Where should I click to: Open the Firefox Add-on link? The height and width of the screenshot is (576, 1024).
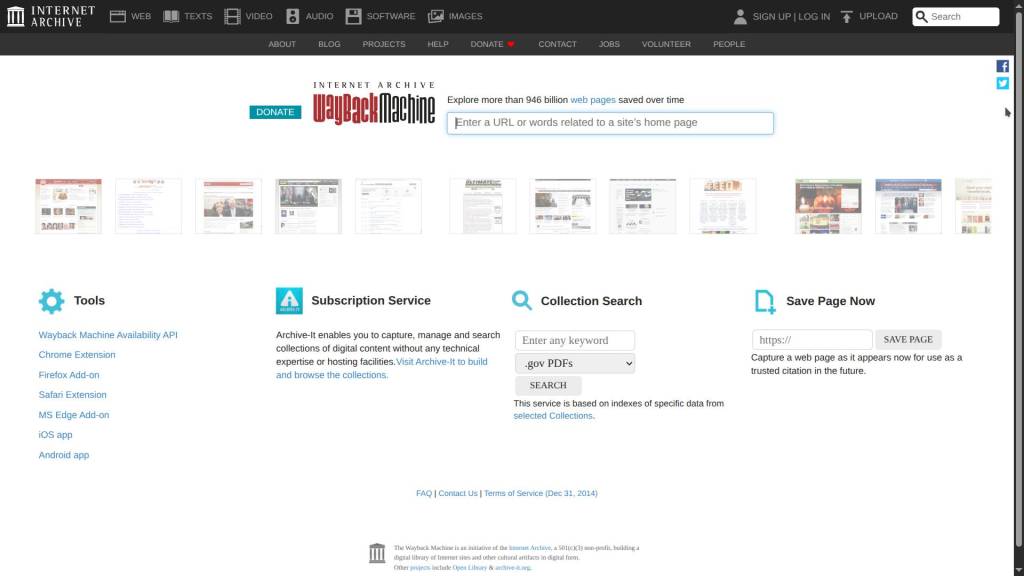(x=69, y=375)
